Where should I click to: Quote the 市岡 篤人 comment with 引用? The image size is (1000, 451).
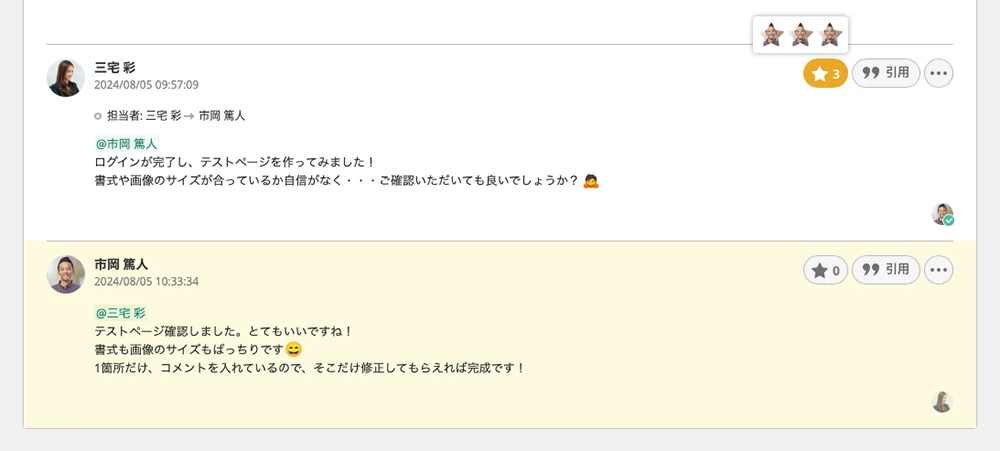[886, 270]
